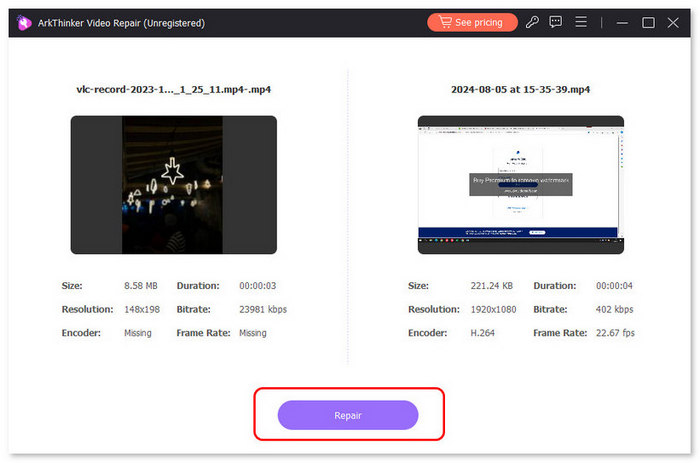Click the 8.58 MB size value
This screenshot has width=700, height=463.
pos(140,285)
